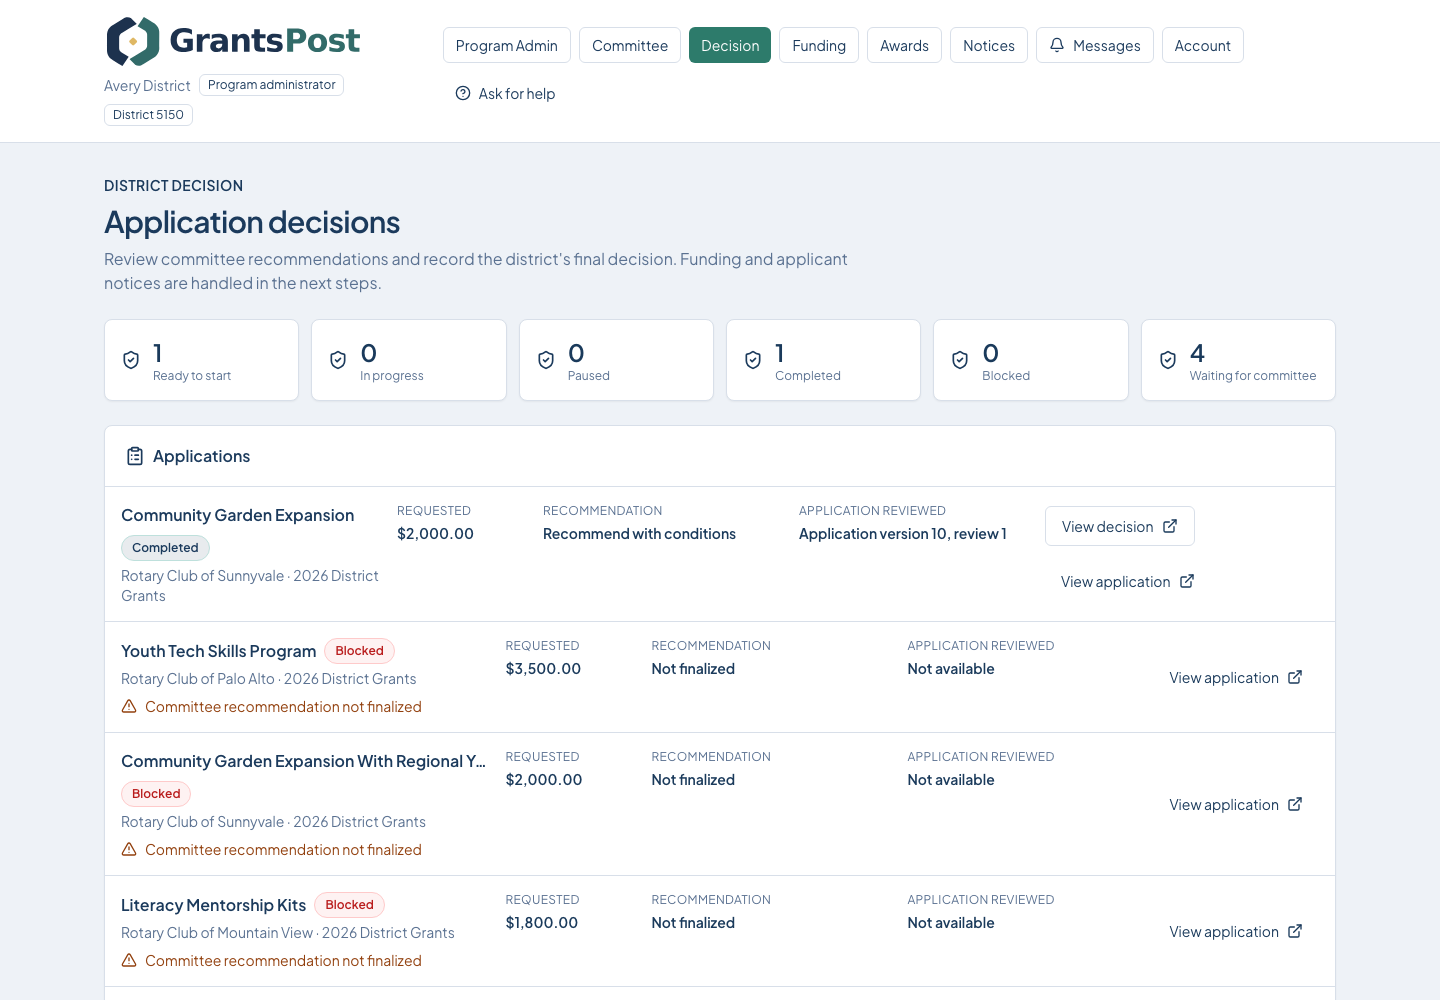This screenshot has width=1440, height=1000.
Task: View application for Literacy Mentorship Kits
Action: click(x=1236, y=931)
